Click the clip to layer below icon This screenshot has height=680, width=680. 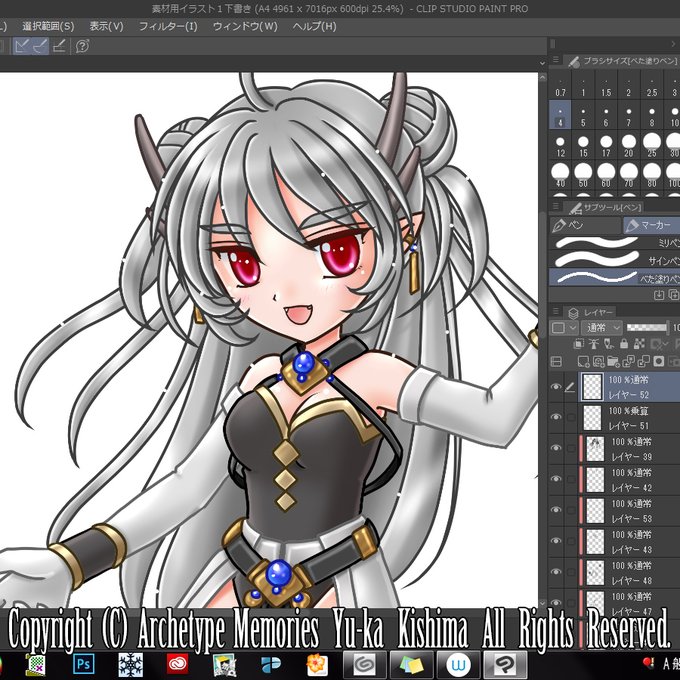[579, 344]
